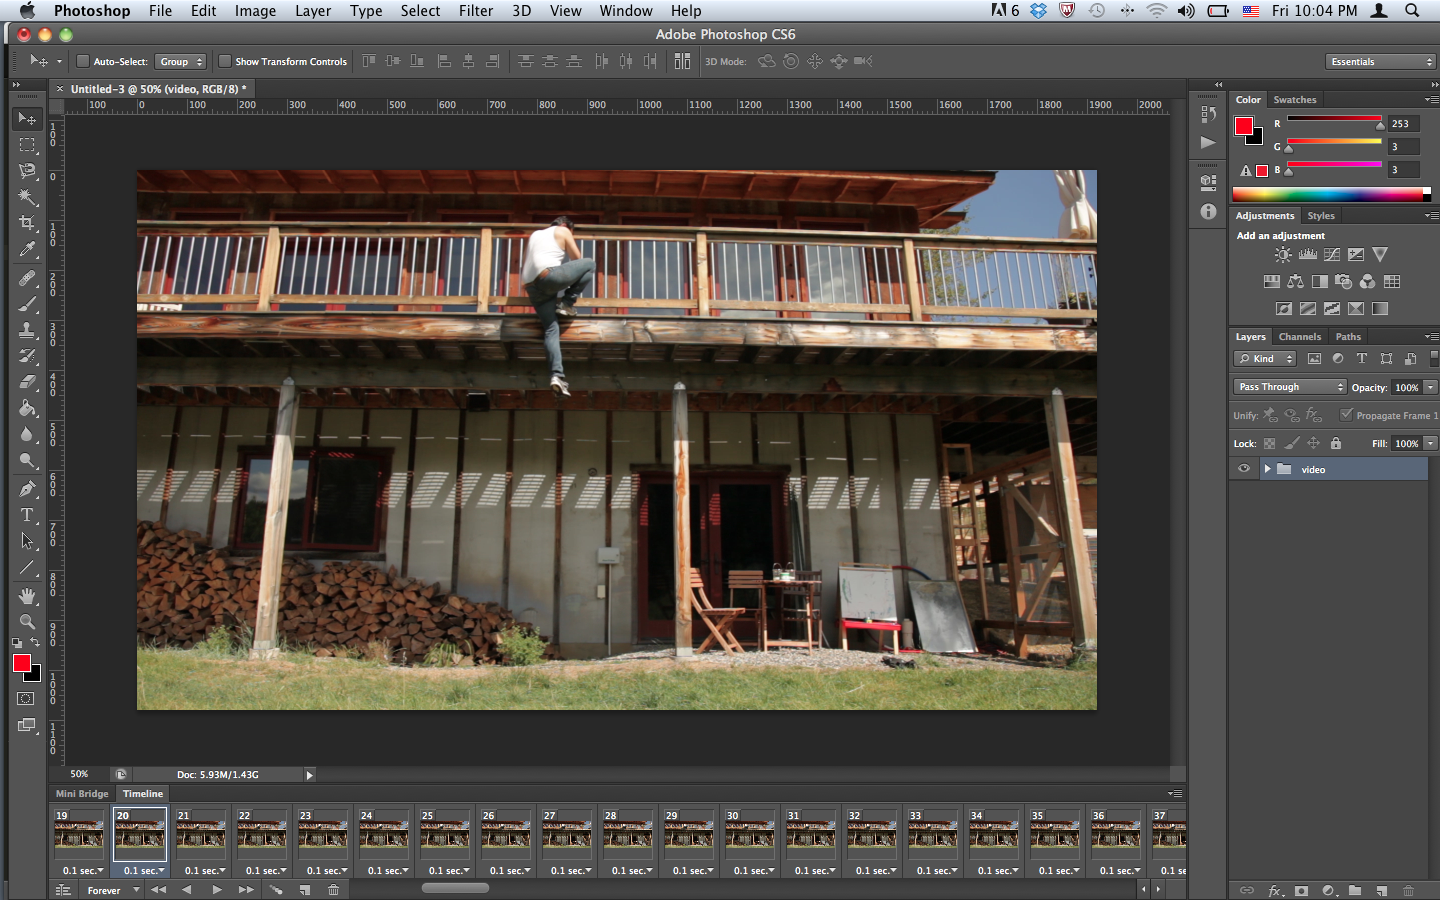This screenshot has width=1440, height=900.
Task: Select the Magic Wand tool
Action: coord(27,197)
